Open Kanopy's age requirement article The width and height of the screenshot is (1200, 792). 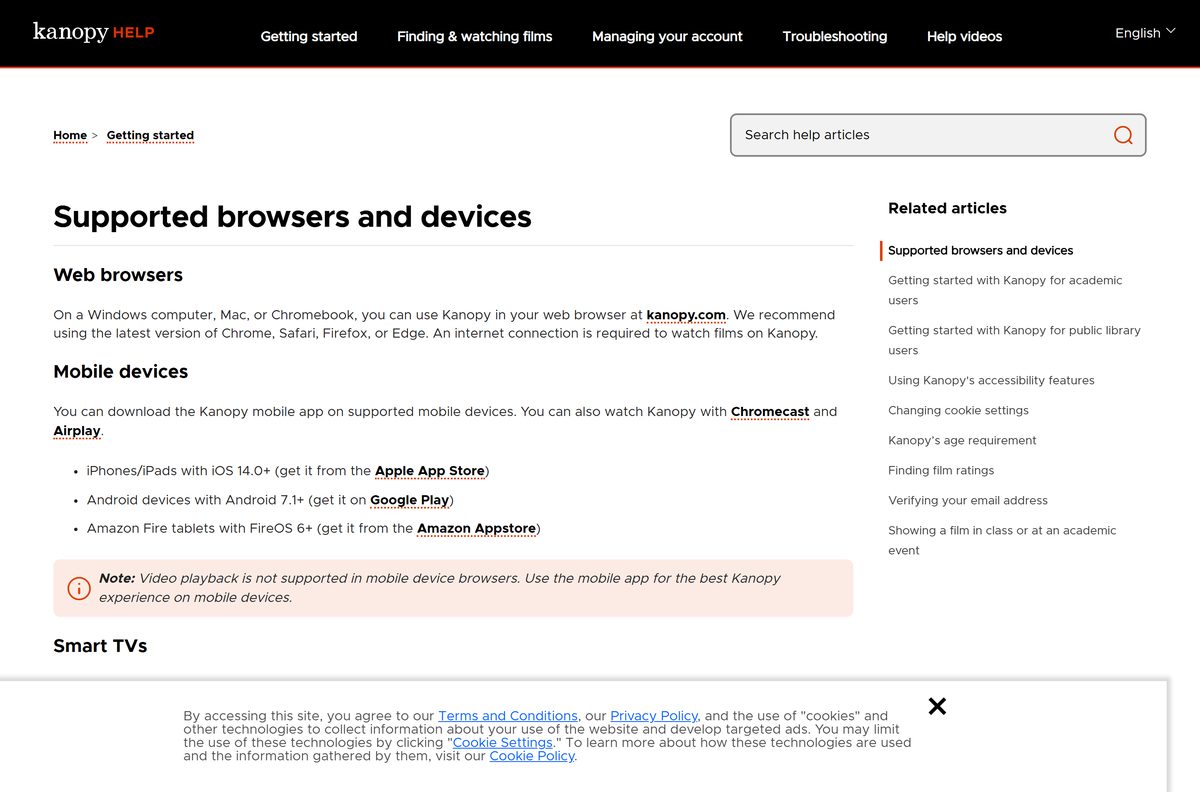tap(962, 440)
